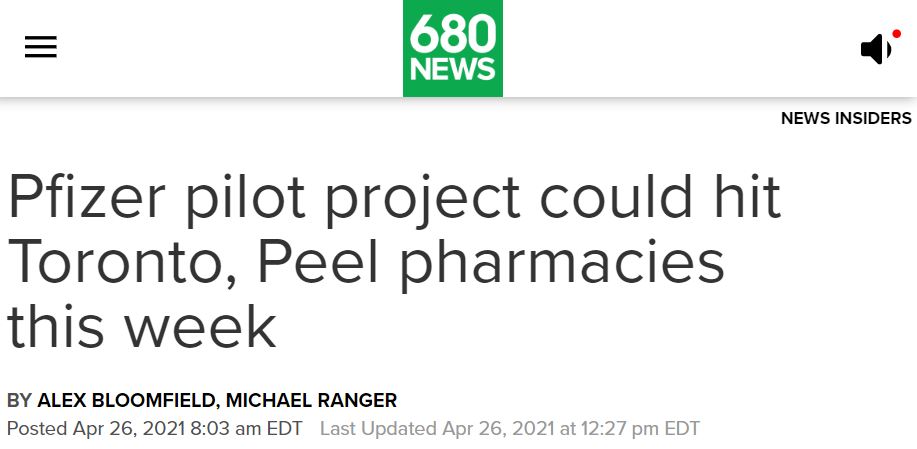The height and width of the screenshot is (449, 917).
Task: Click the white "680" numerals in logo
Action: click(453, 35)
